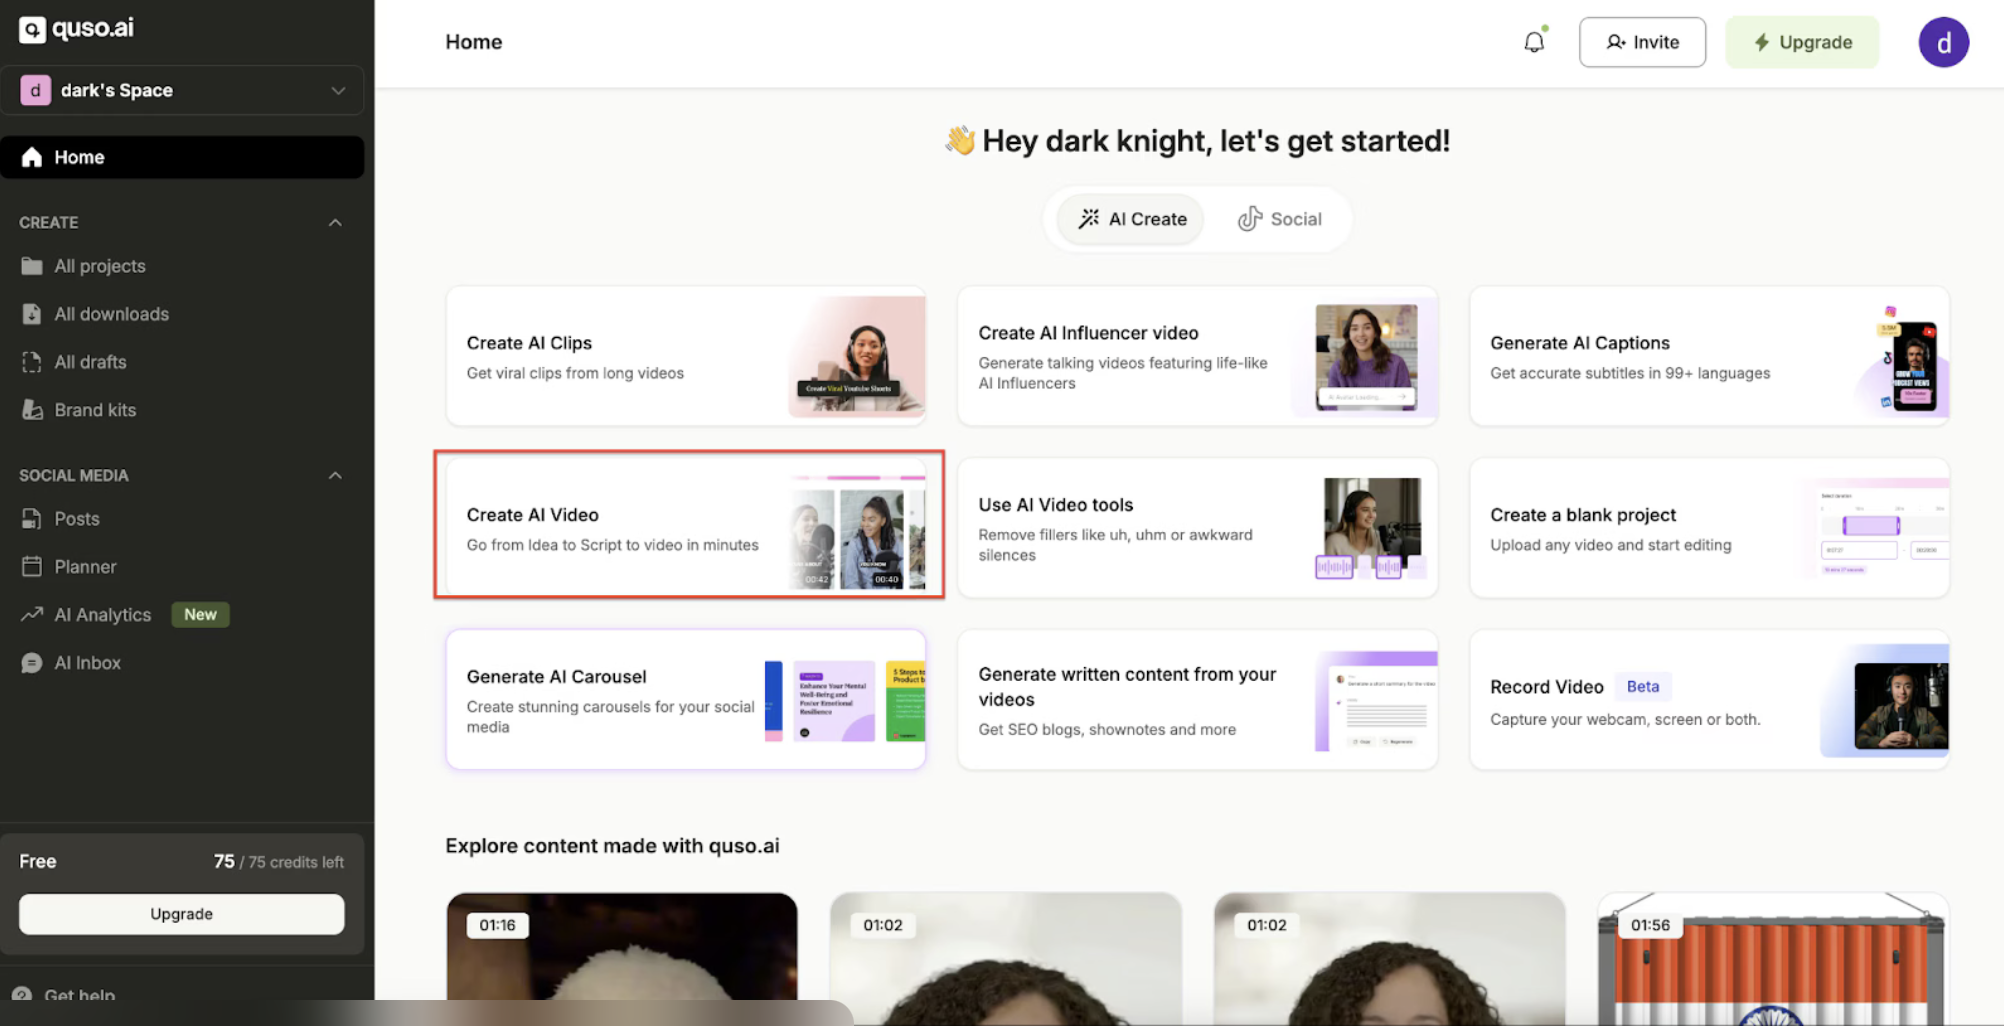Image resolution: width=2004 pixels, height=1026 pixels.
Task: Collapse the SOCIAL MEDIA section chevron
Action: click(335, 475)
